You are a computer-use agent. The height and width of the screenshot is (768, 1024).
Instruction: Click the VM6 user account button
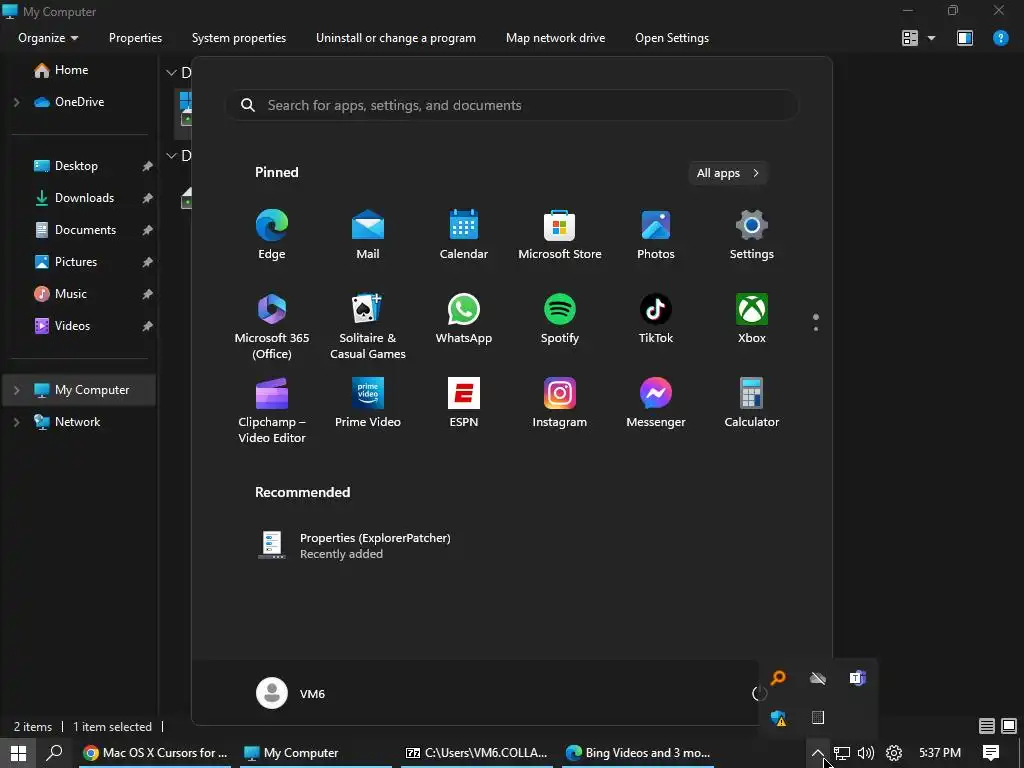pos(291,693)
